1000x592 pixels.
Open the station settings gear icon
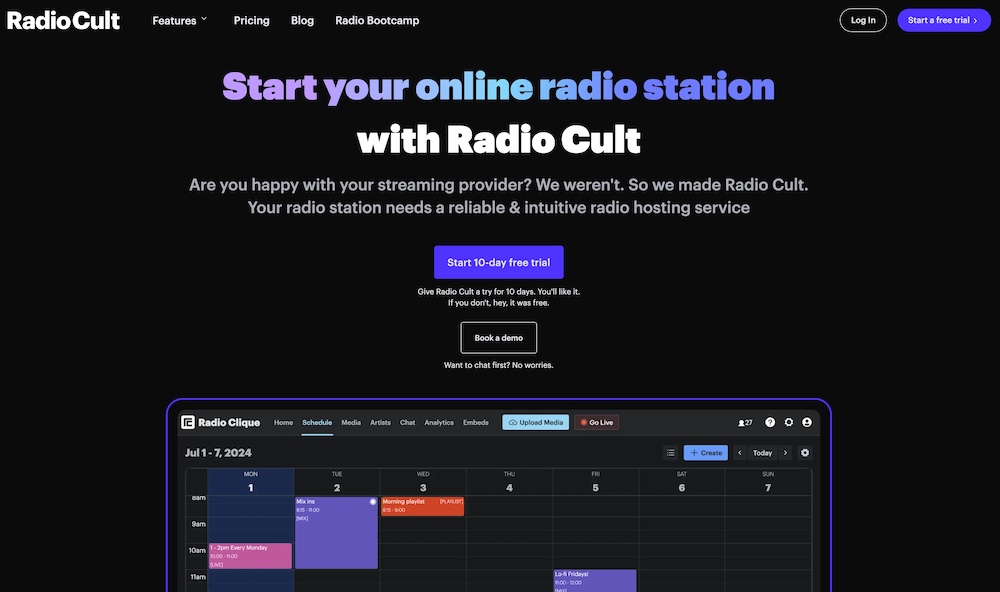pos(789,422)
